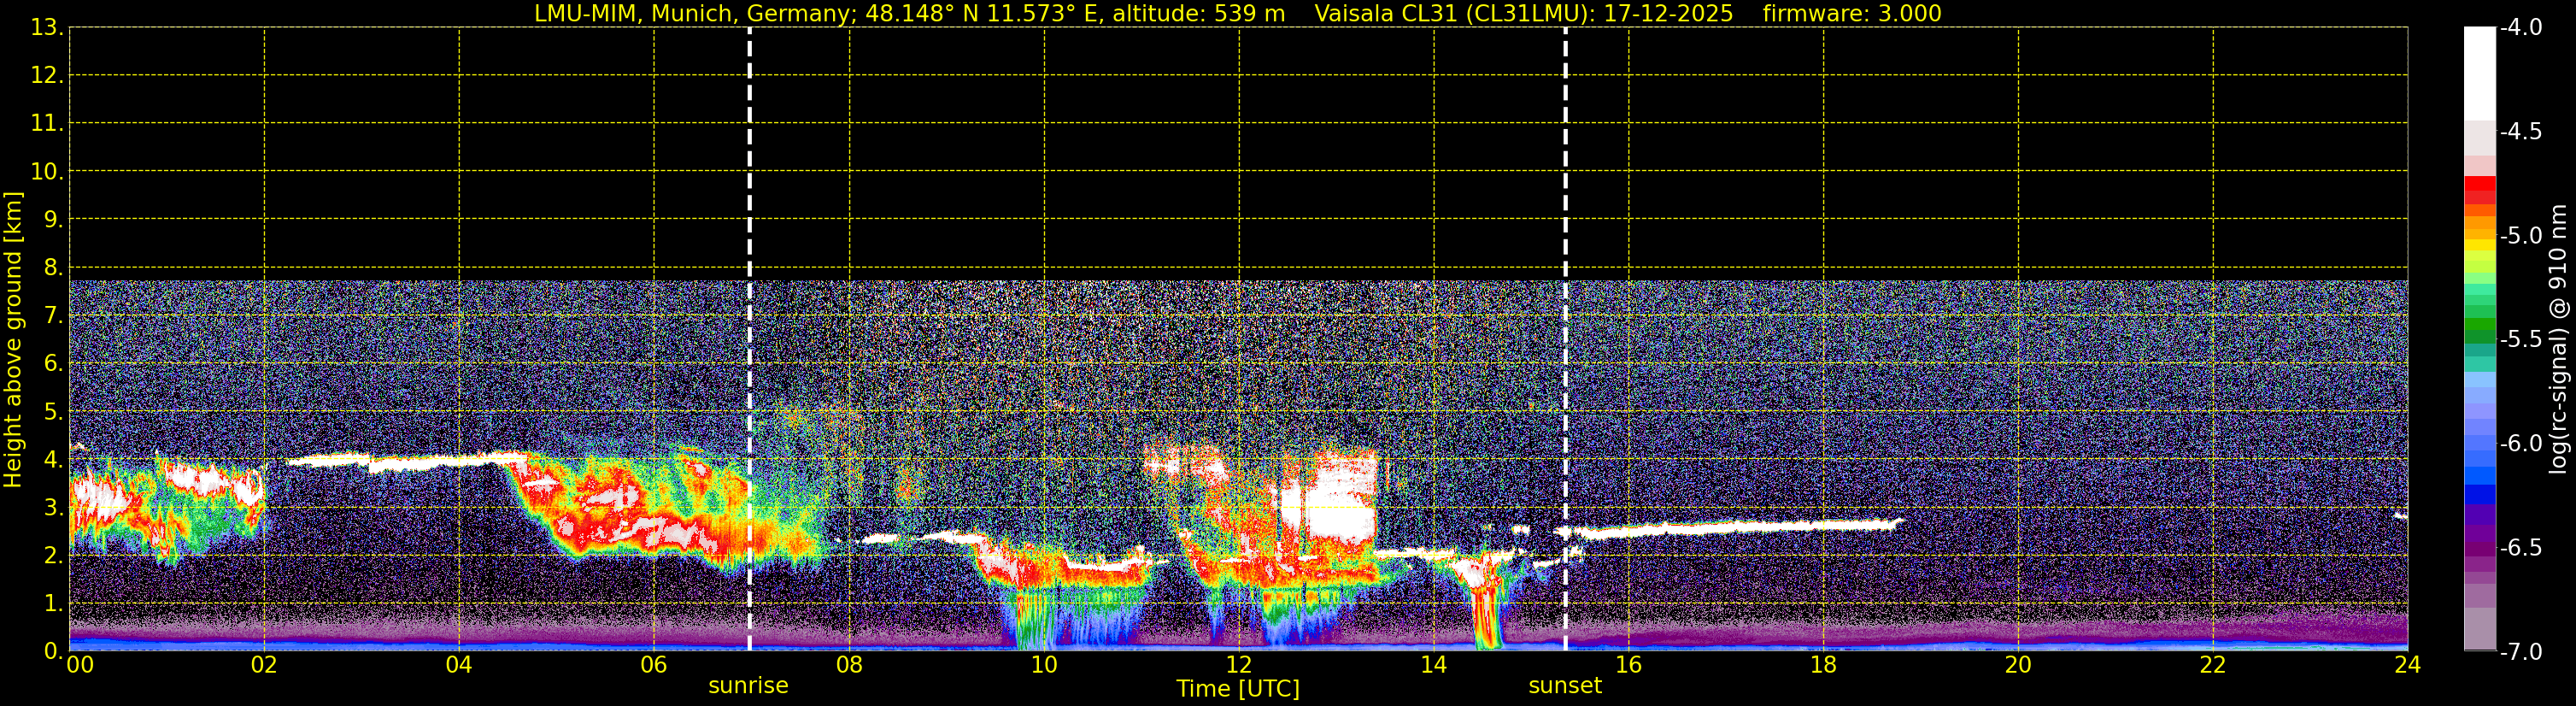Click the "22" time axis tick label

(2213, 665)
